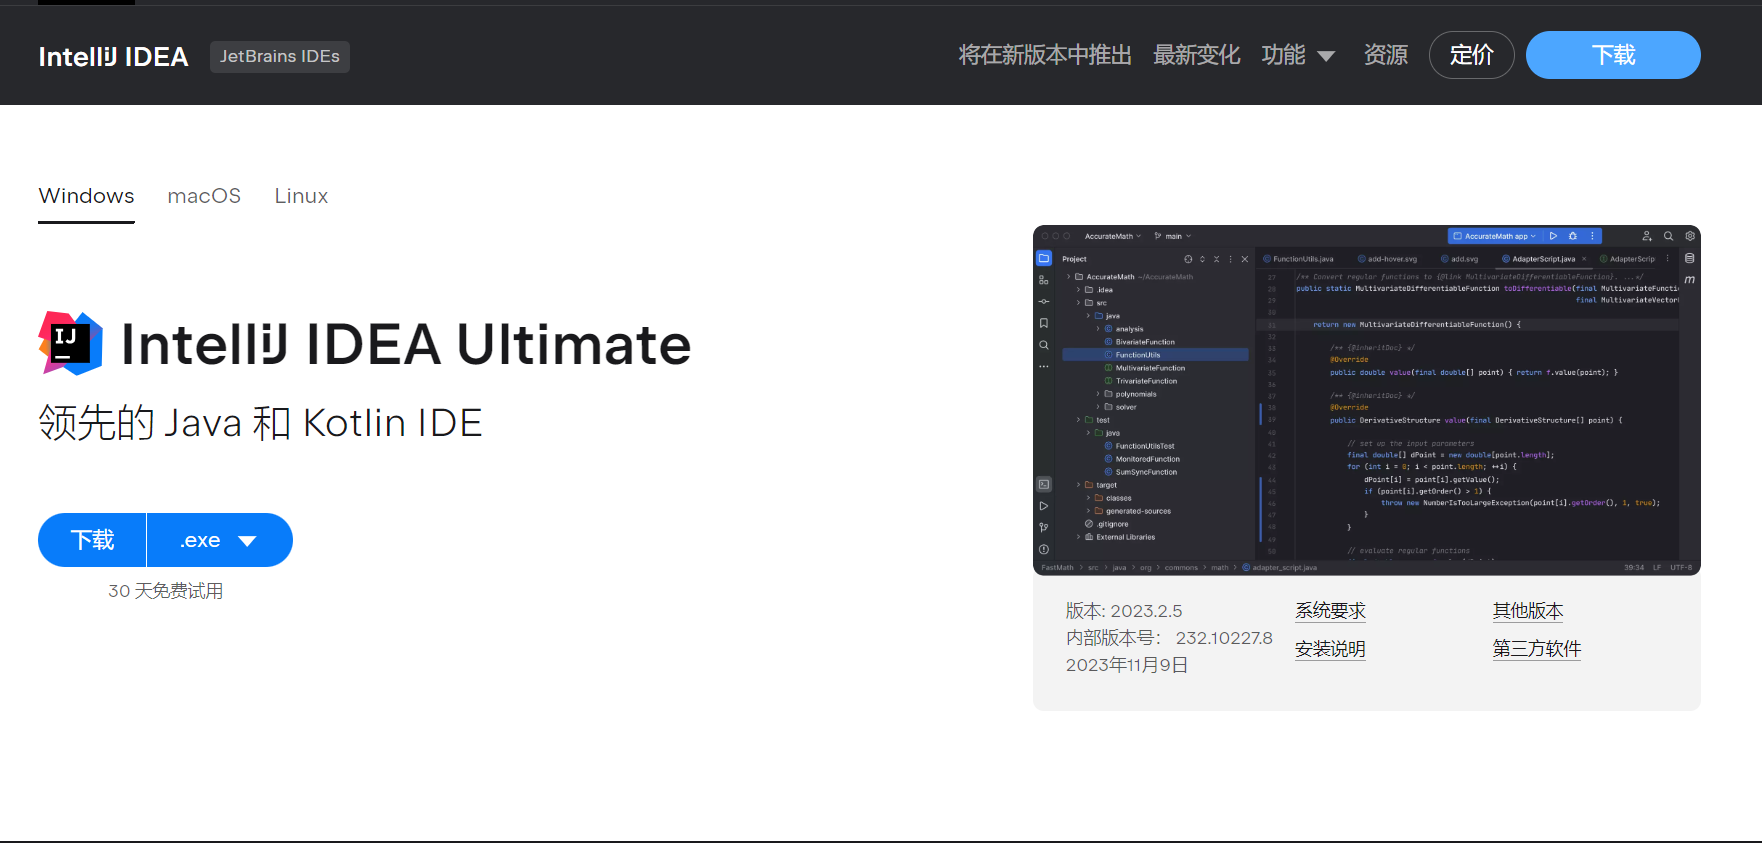
Task: Click the release date 2023年11月9日
Action: [1127, 665]
